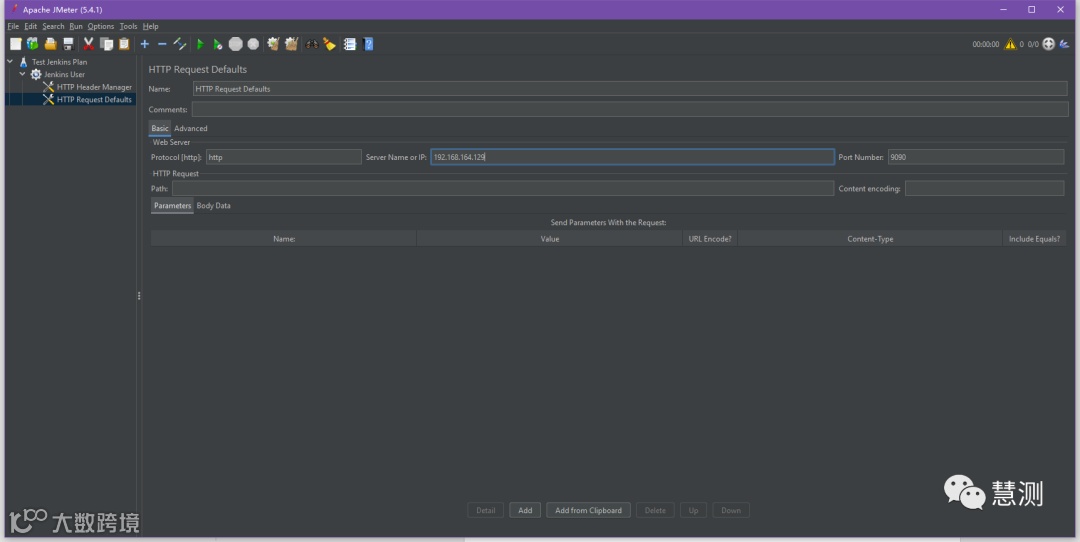This screenshot has height=542, width=1080.
Task: Click the Clear results icon
Action: coord(273,44)
